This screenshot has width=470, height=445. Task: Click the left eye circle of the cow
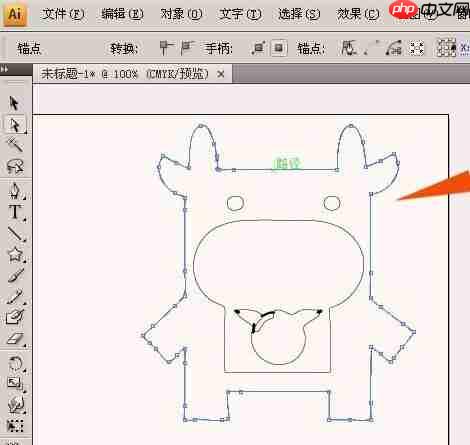point(235,203)
